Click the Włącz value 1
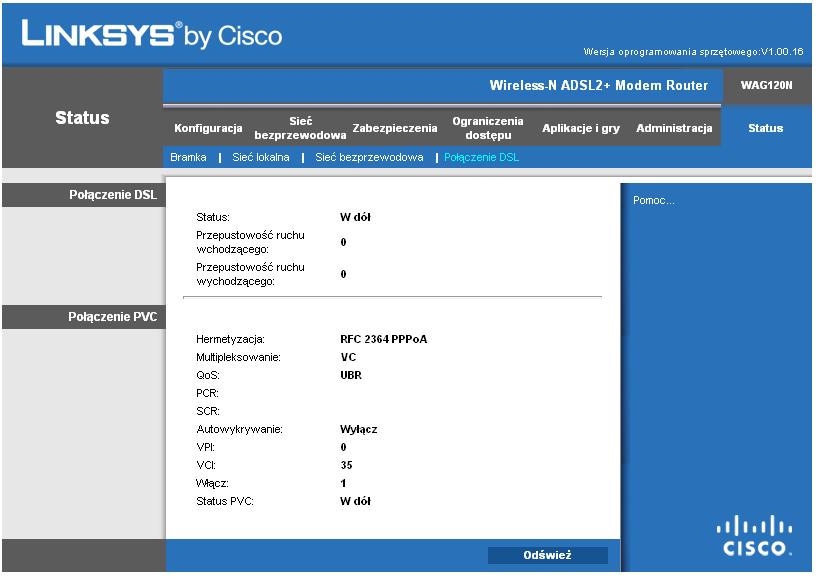 click(x=343, y=483)
